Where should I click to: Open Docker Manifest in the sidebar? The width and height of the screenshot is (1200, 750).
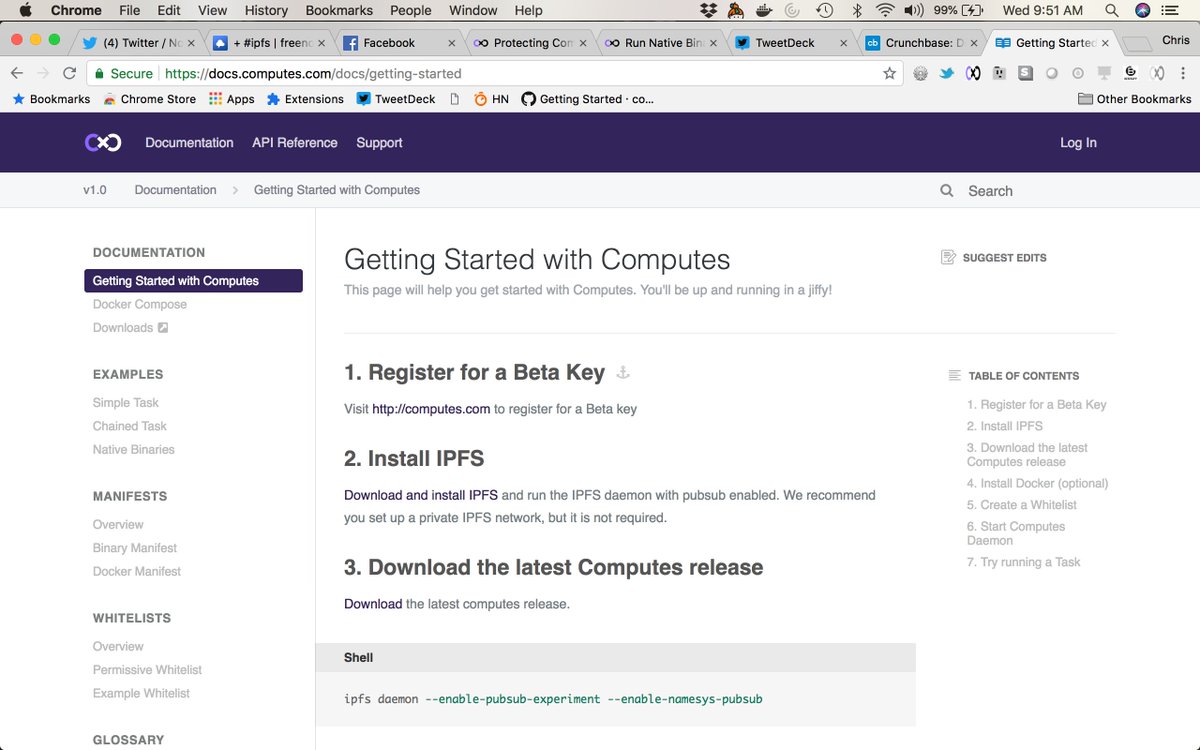(x=137, y=571)
